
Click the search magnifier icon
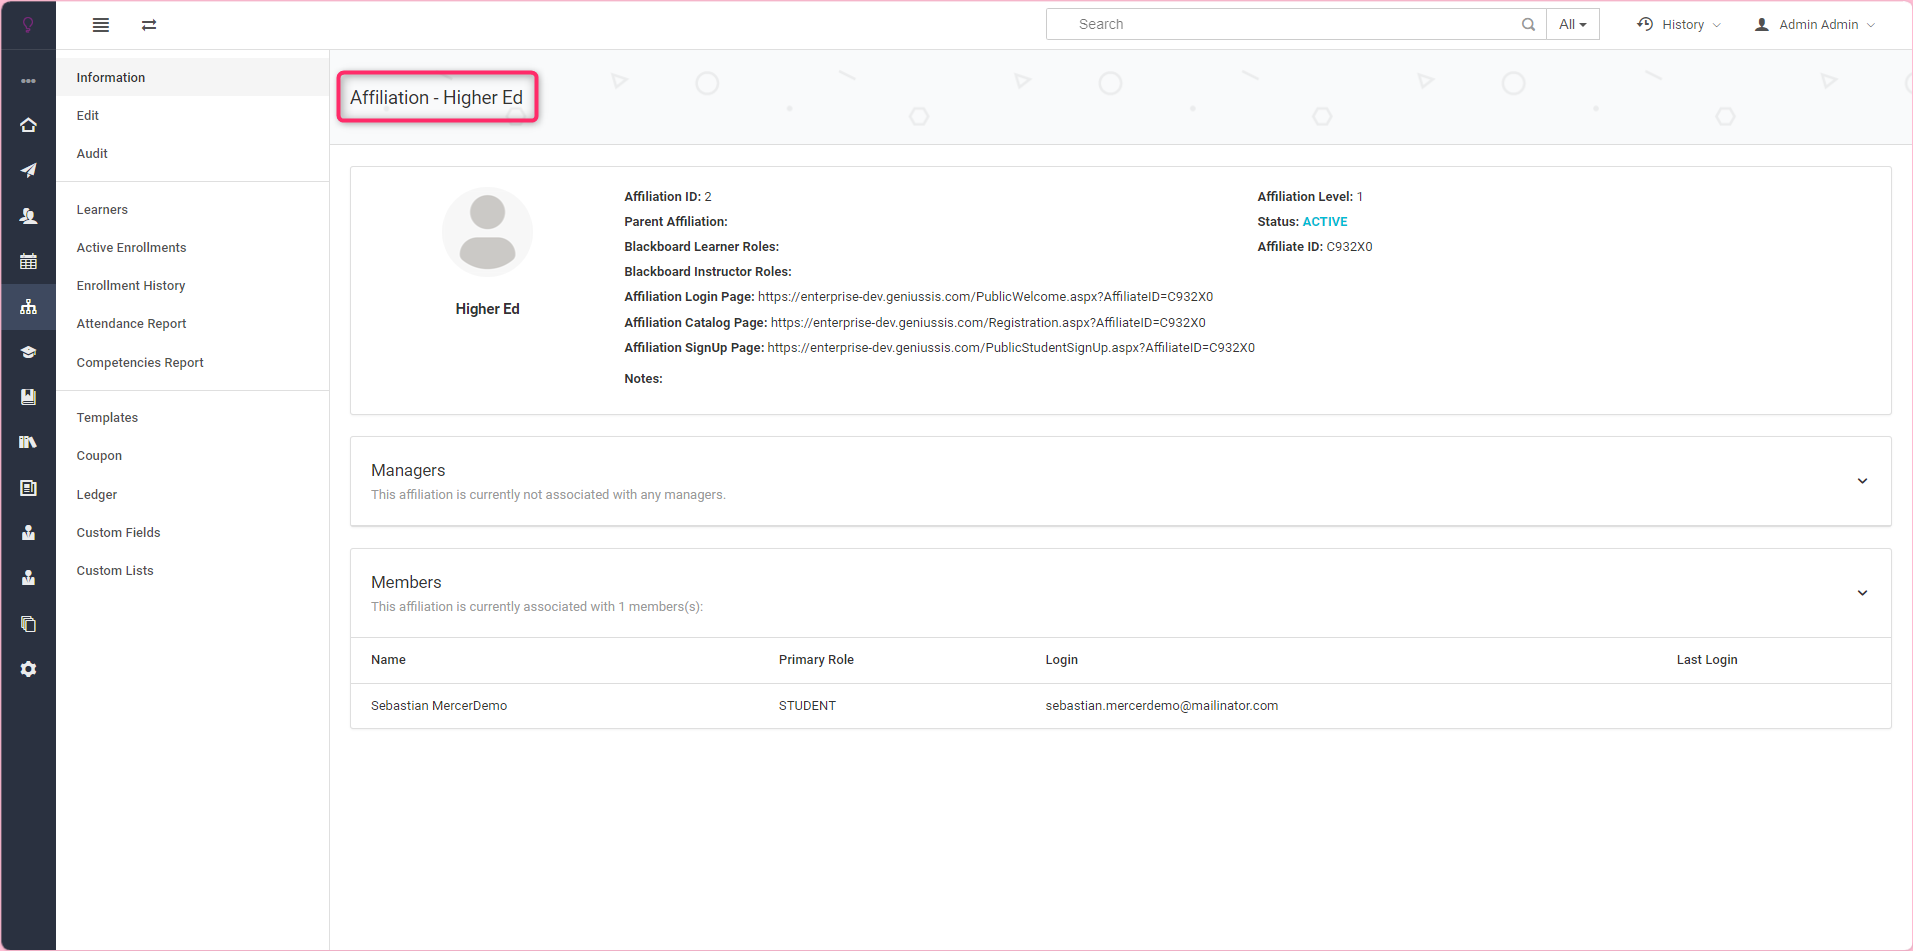pyautogui.click(x=1528, y=25)
